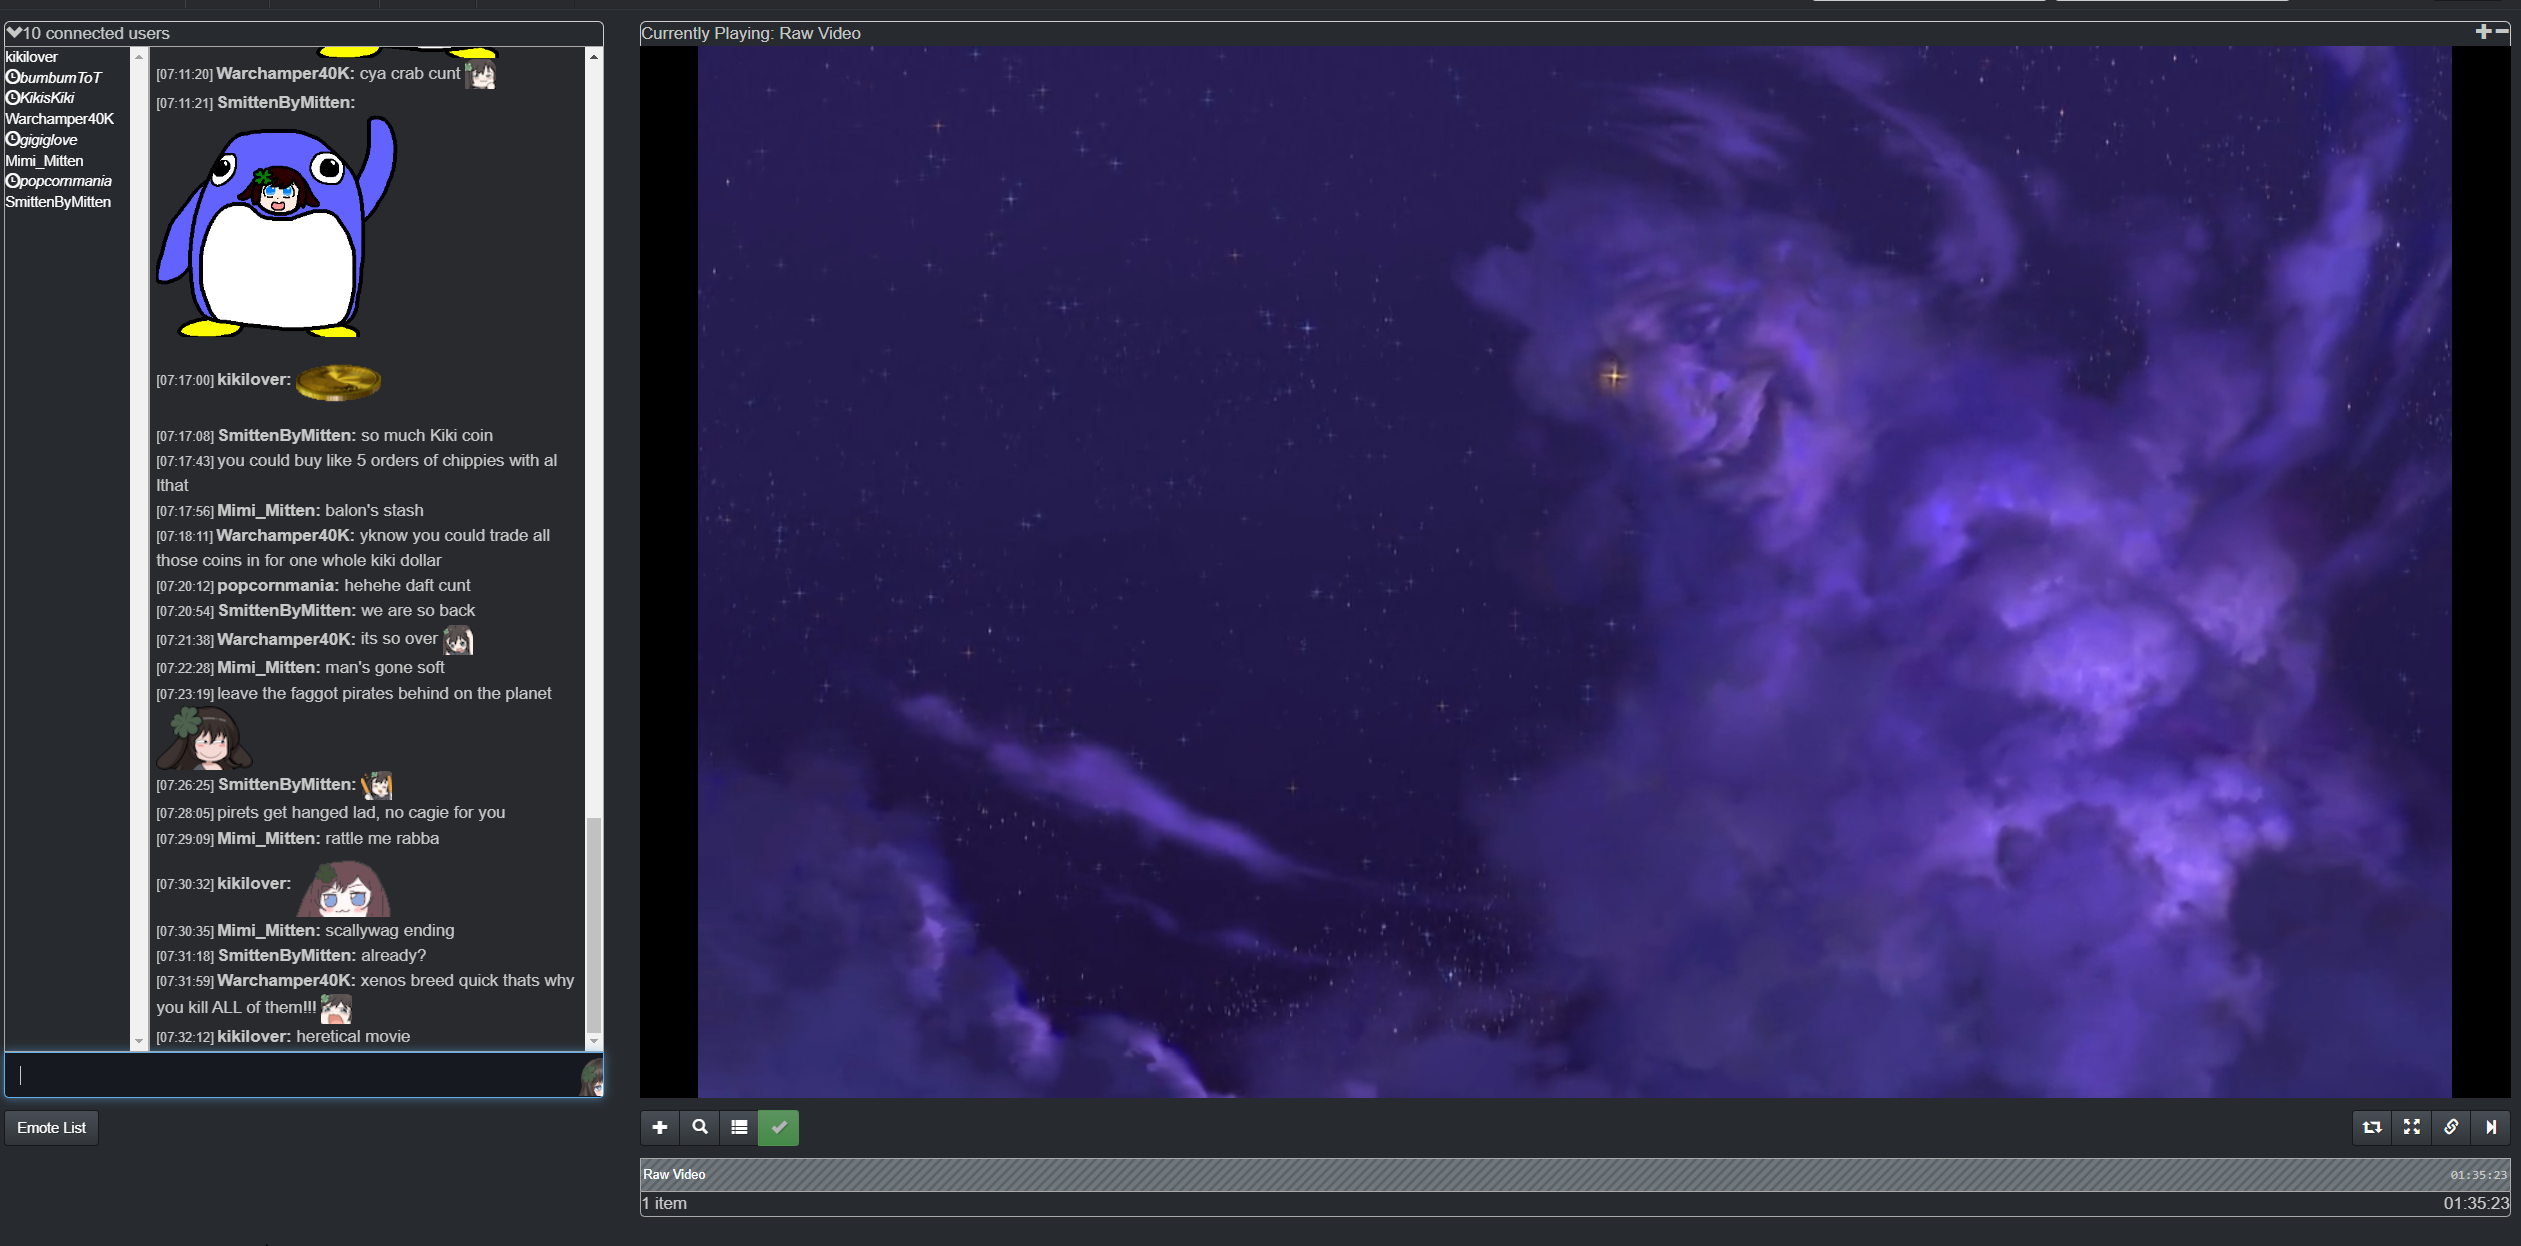Skip to next video in playlist
2521x1246 pixels.
click(x=2490, y=1127)
